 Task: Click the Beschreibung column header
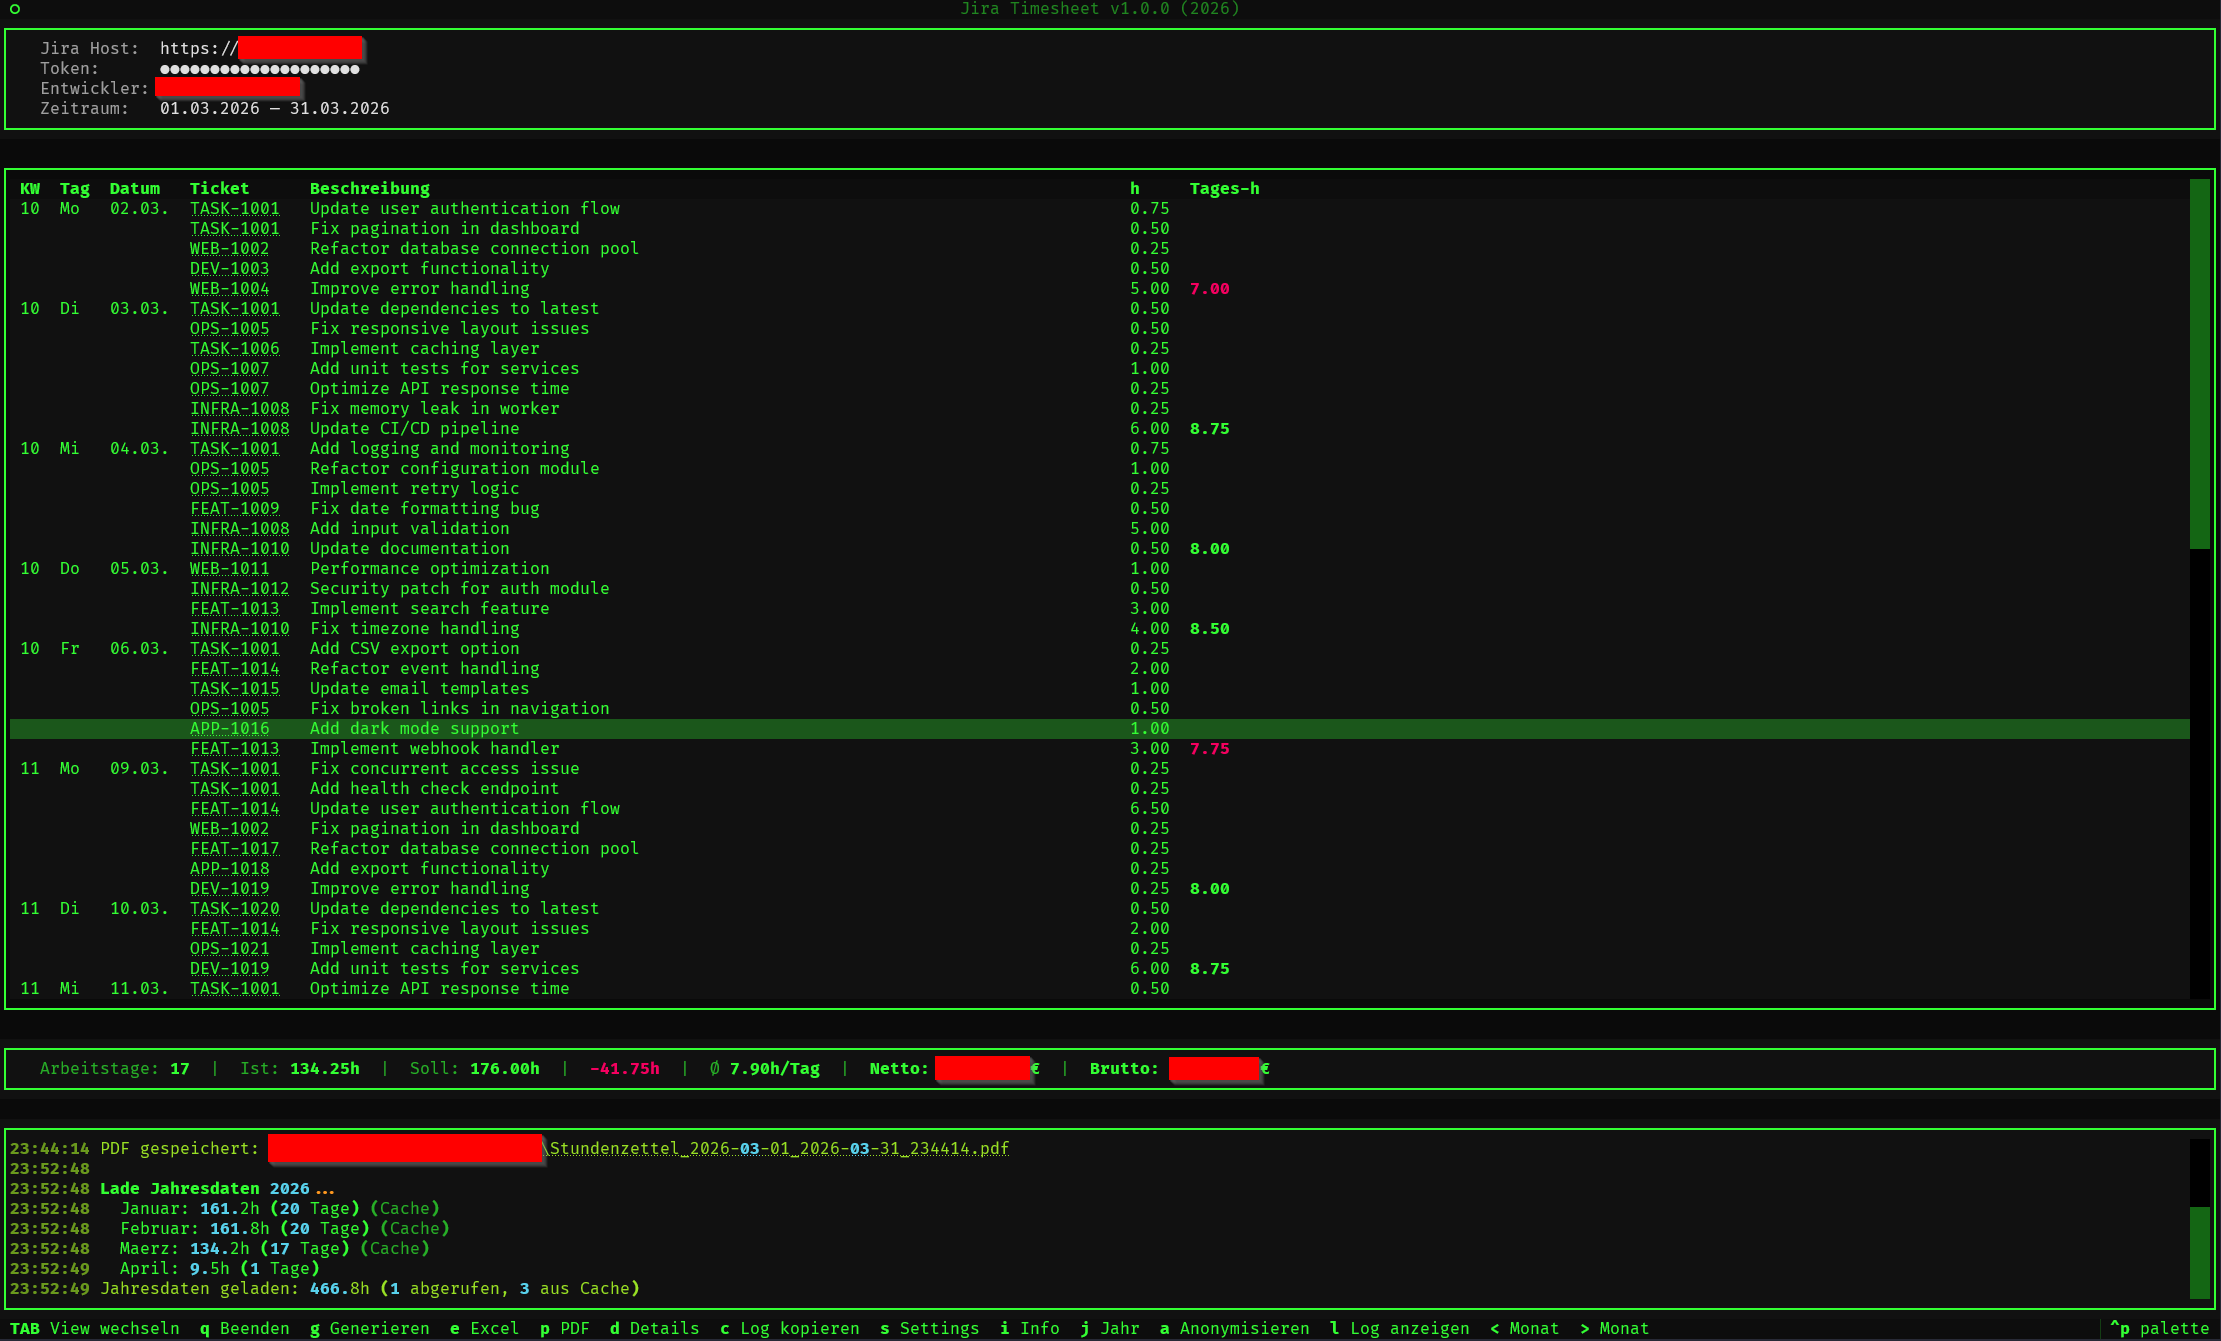point(370,188)
